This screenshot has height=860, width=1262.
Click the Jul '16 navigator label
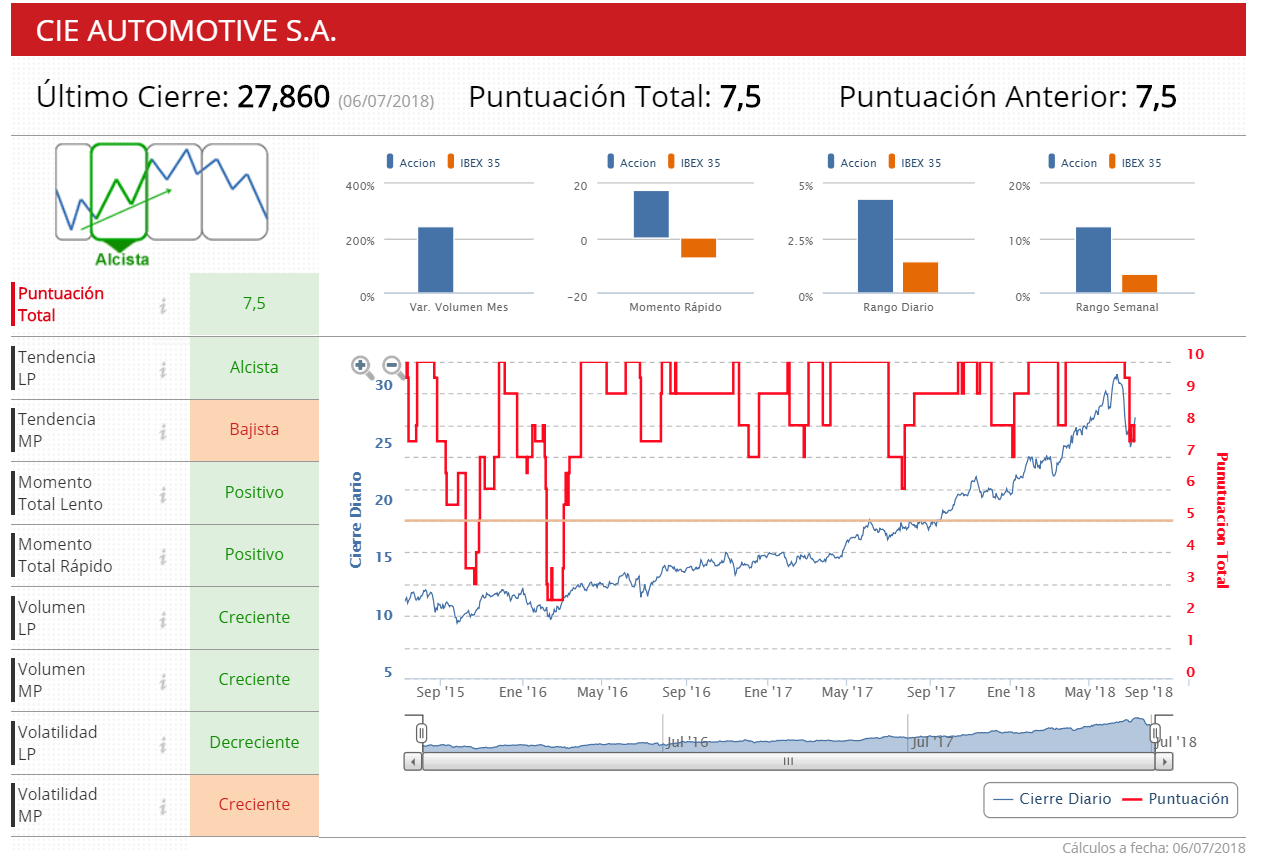click(x=686, y=742)
